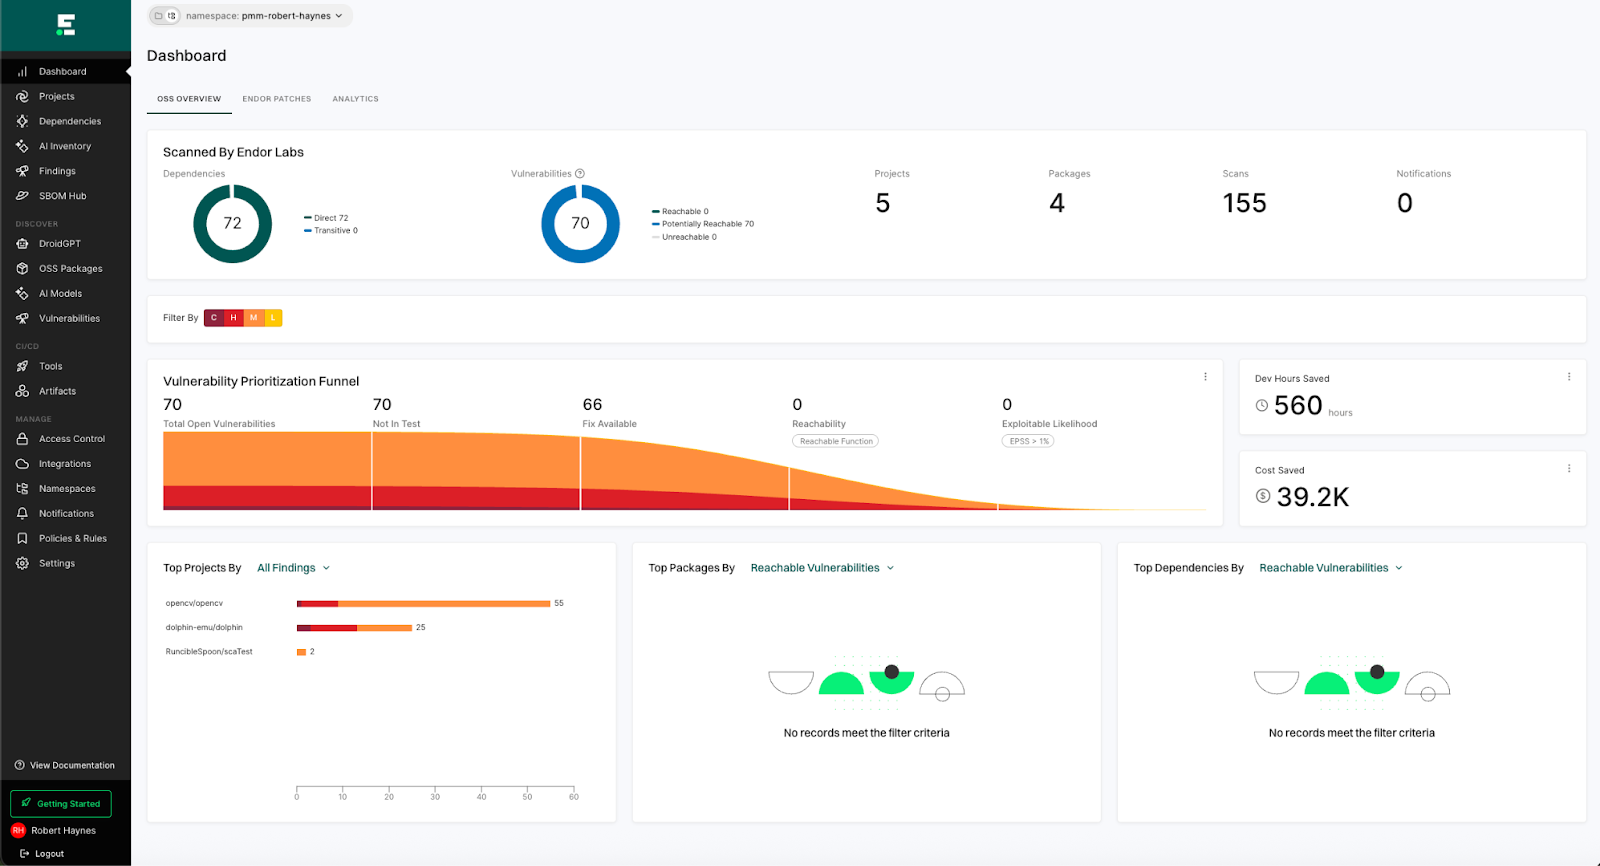
Task: Click the Dashboard bar-chart icon in sidebar
Action: tap(22, 72)
